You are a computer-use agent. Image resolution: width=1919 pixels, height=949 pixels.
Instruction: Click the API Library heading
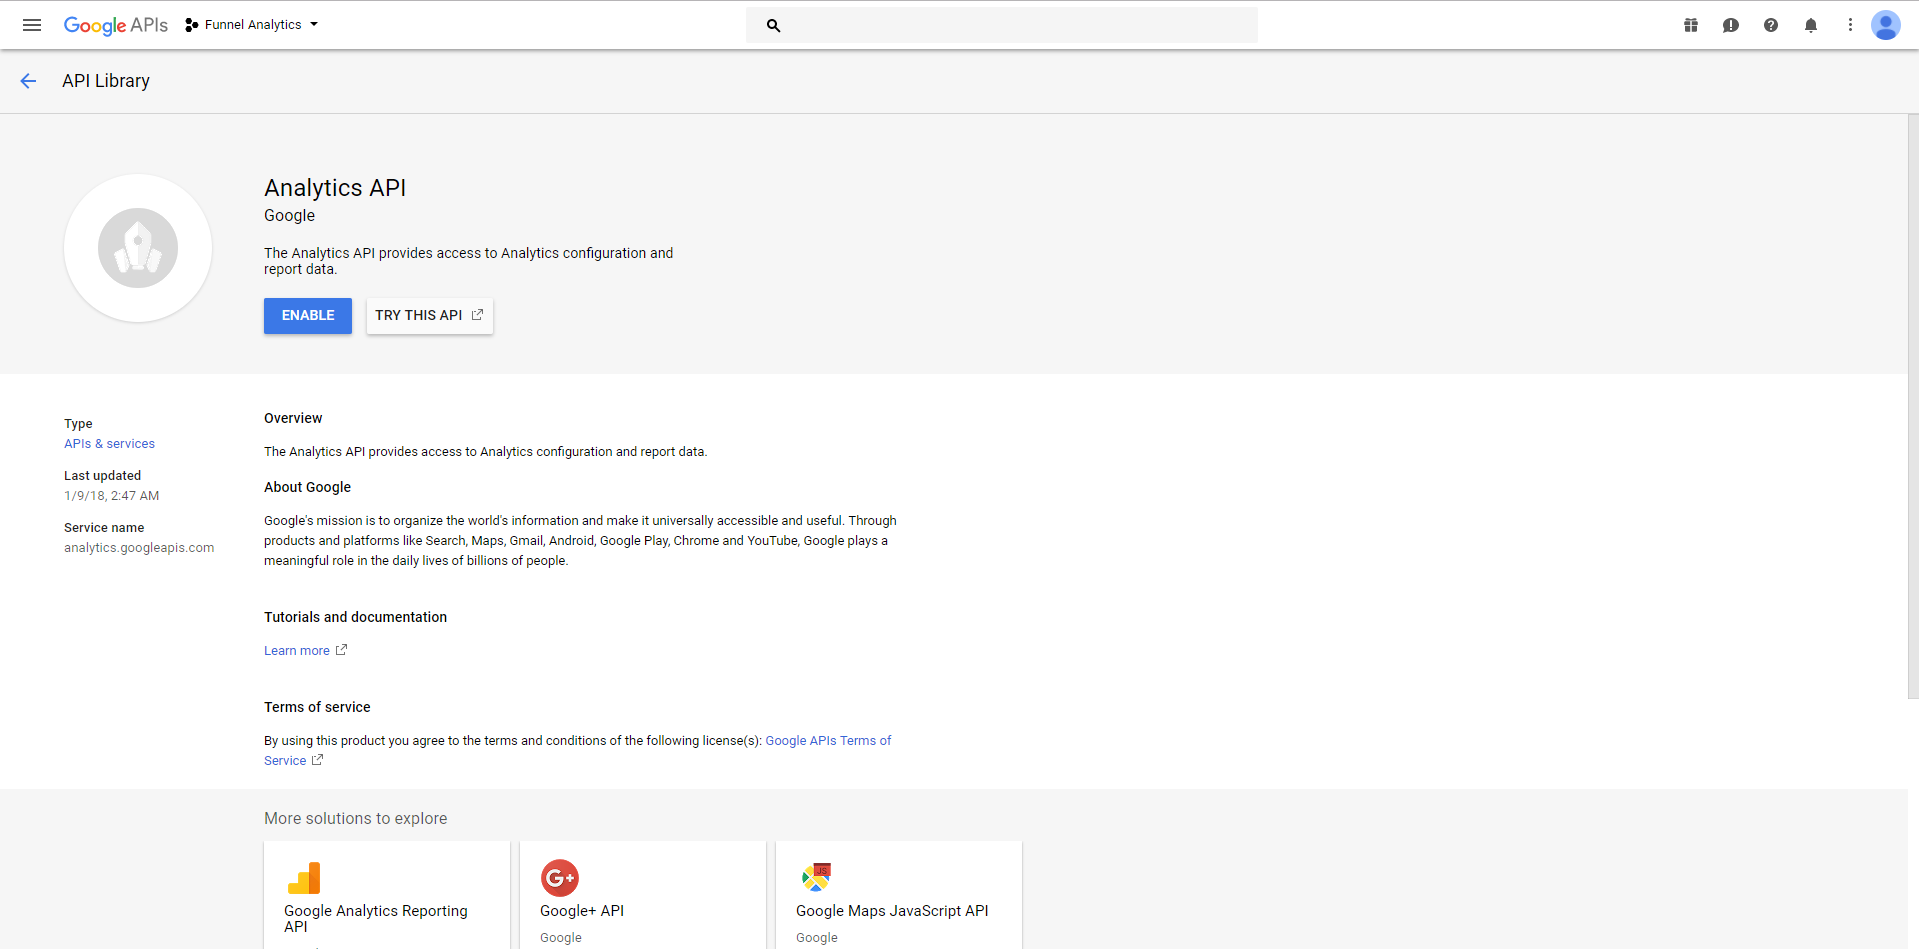(106, 81)
